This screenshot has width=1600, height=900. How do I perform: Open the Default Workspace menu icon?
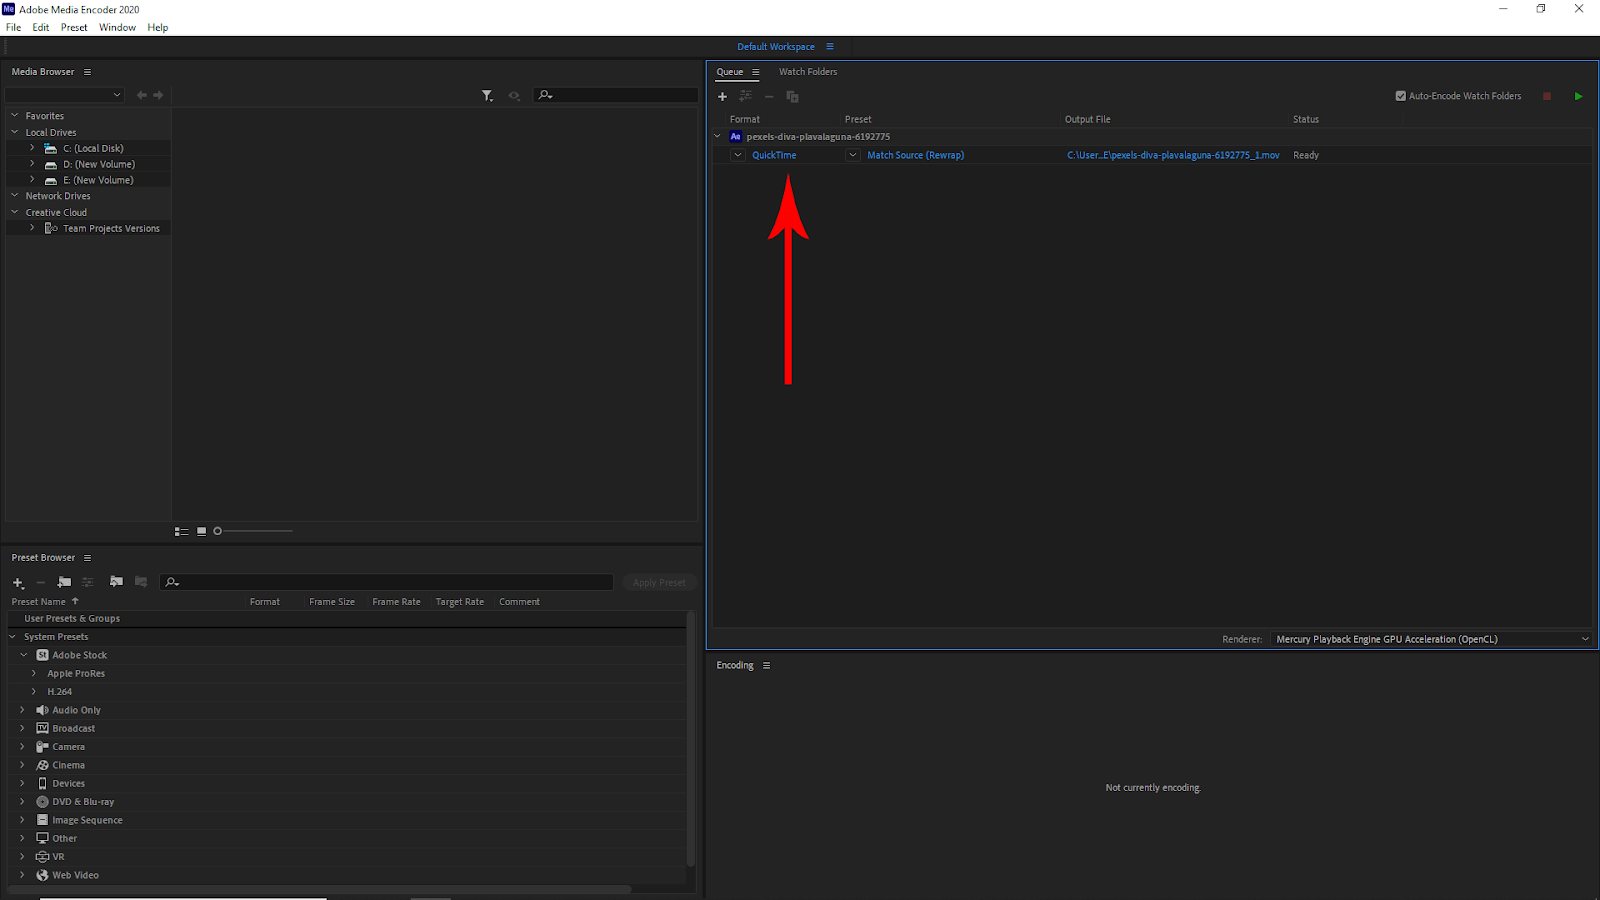[x=830, y=46]
